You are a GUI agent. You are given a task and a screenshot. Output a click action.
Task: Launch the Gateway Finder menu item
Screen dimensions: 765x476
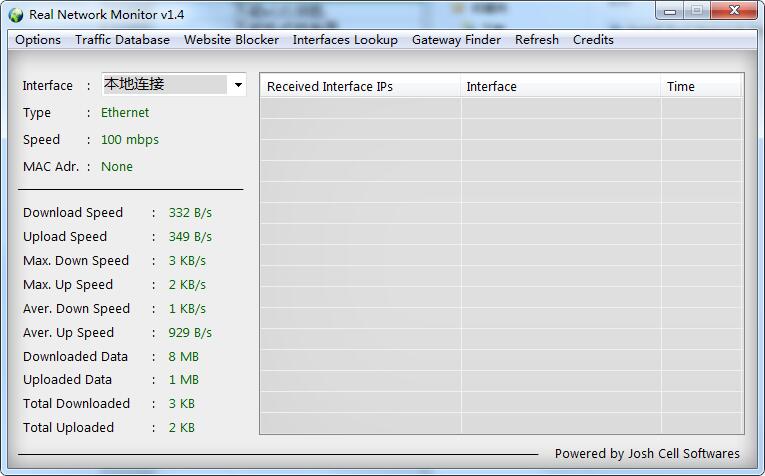(456, 40)
